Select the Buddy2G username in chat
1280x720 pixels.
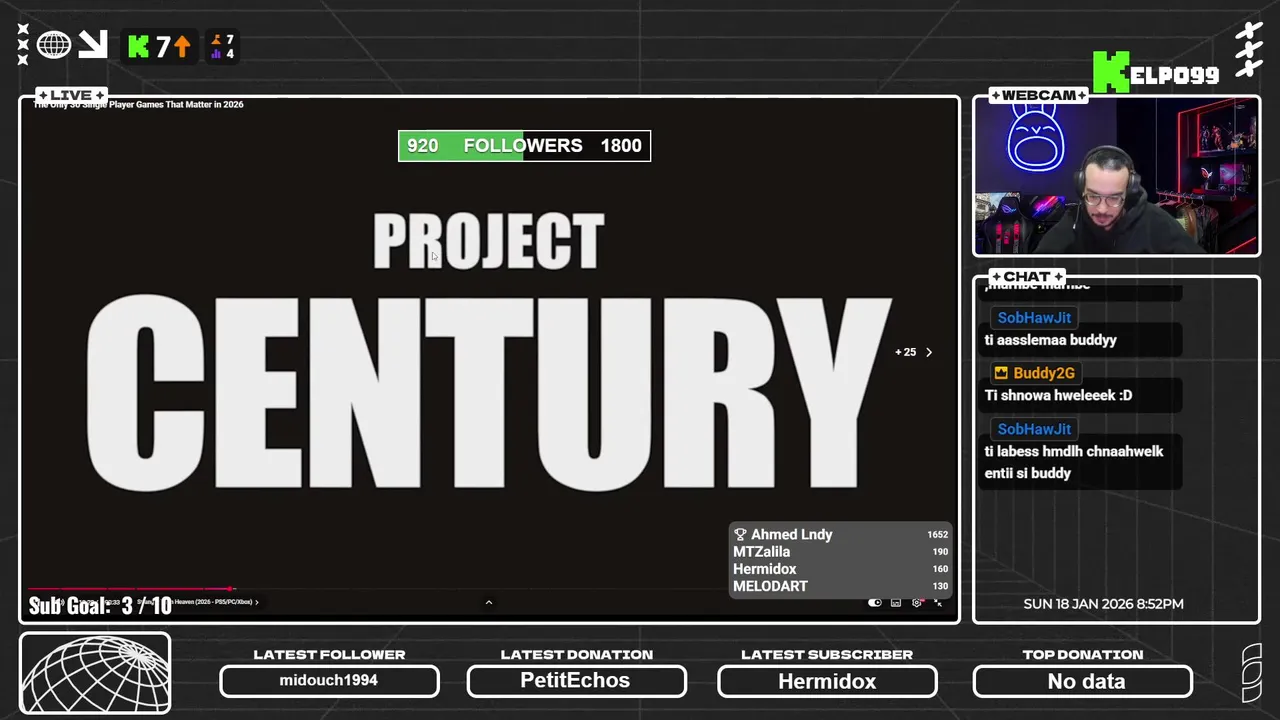(1044, 373)
